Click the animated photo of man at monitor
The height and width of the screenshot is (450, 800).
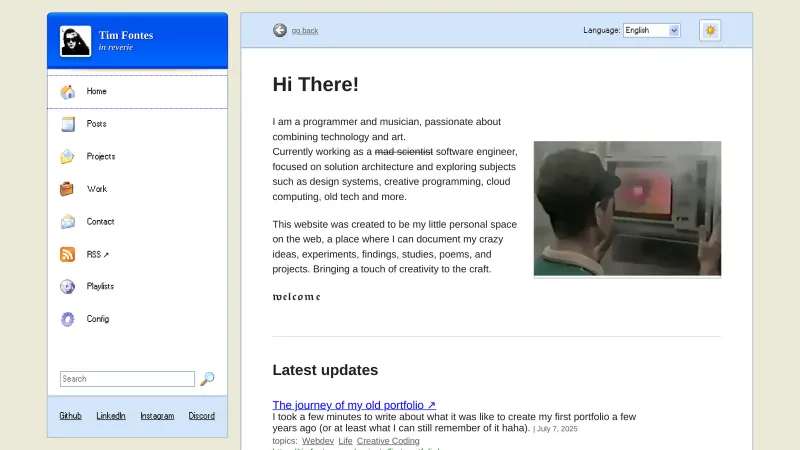[x=627, y=208]
